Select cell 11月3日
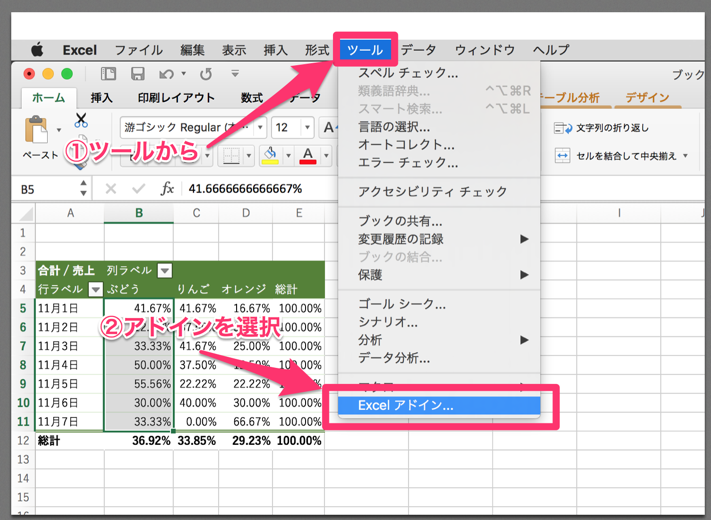Viewport: 711px width, 520px height. (70, 346)
